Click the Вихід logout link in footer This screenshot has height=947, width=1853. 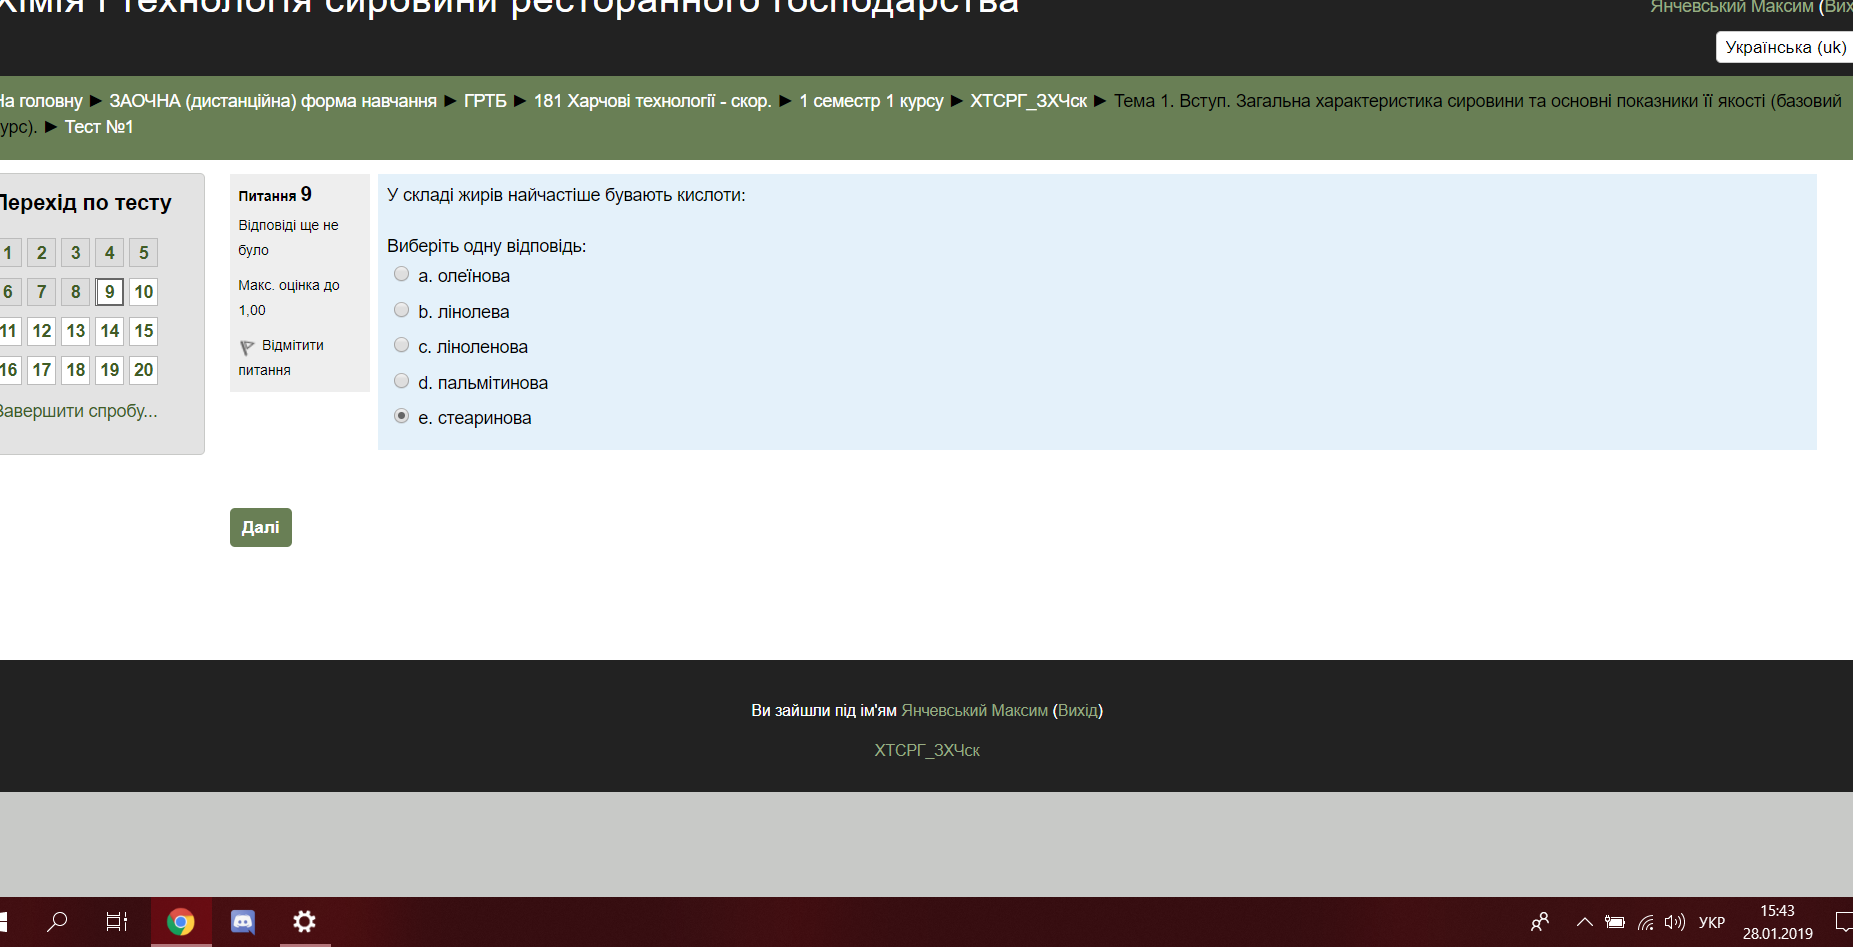1077,710
